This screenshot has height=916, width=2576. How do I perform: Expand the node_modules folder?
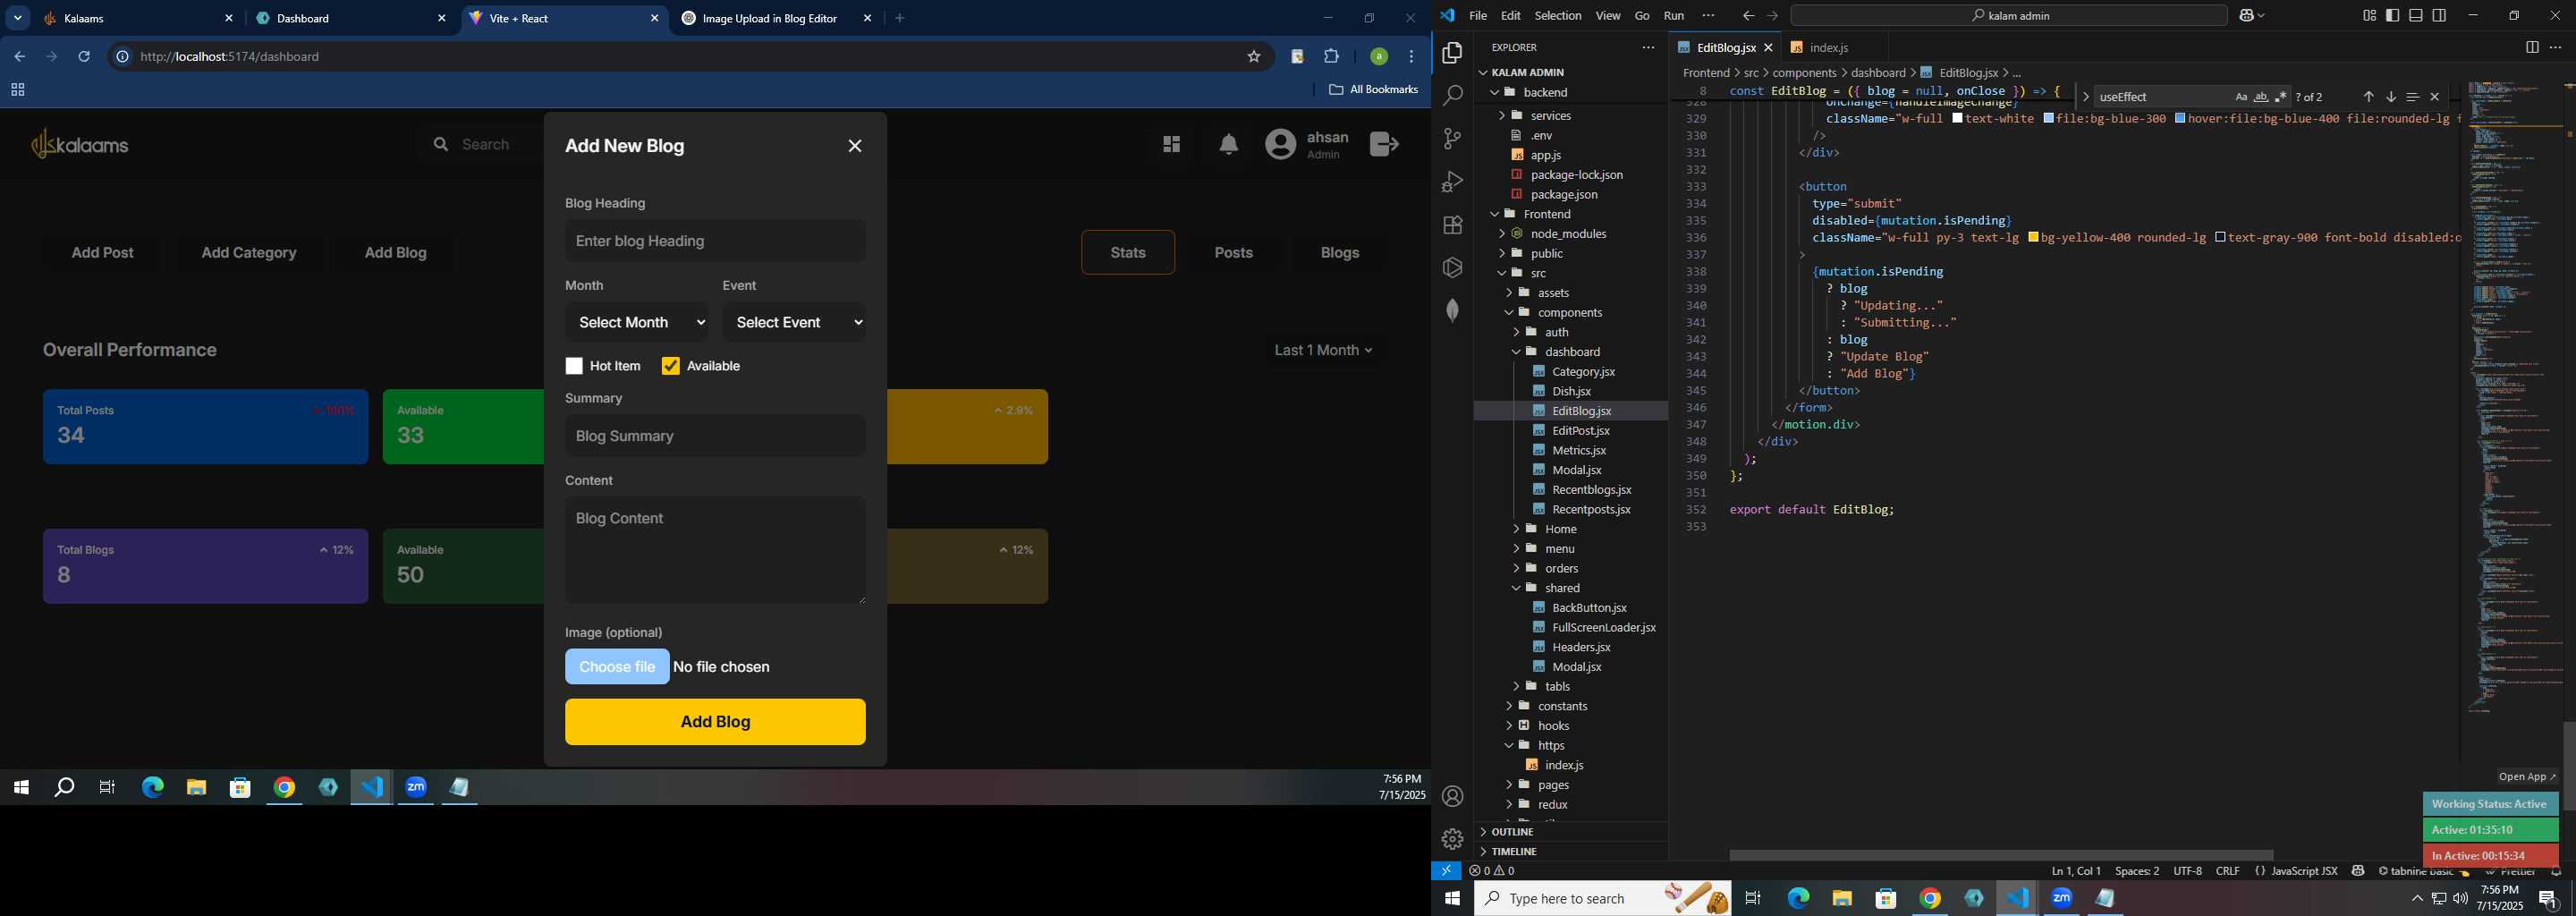click(1567, 234)
